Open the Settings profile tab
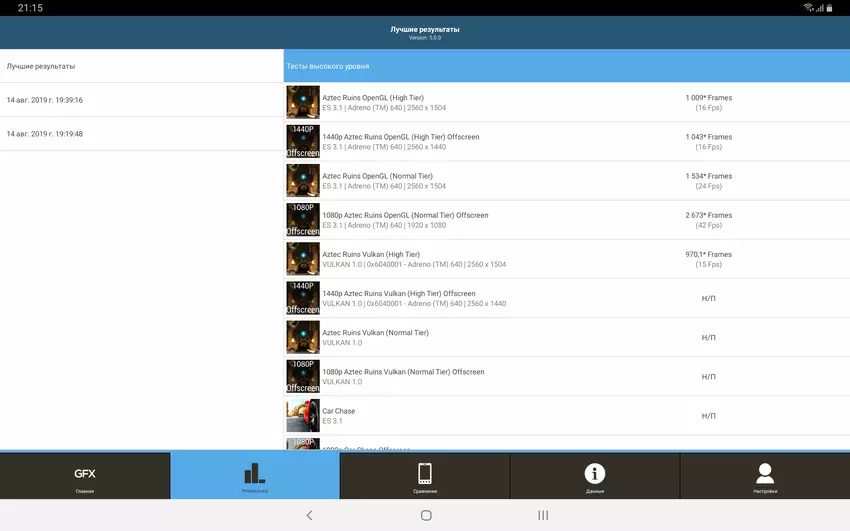Viewport: 850px width, 531px height. coord(765,476)
